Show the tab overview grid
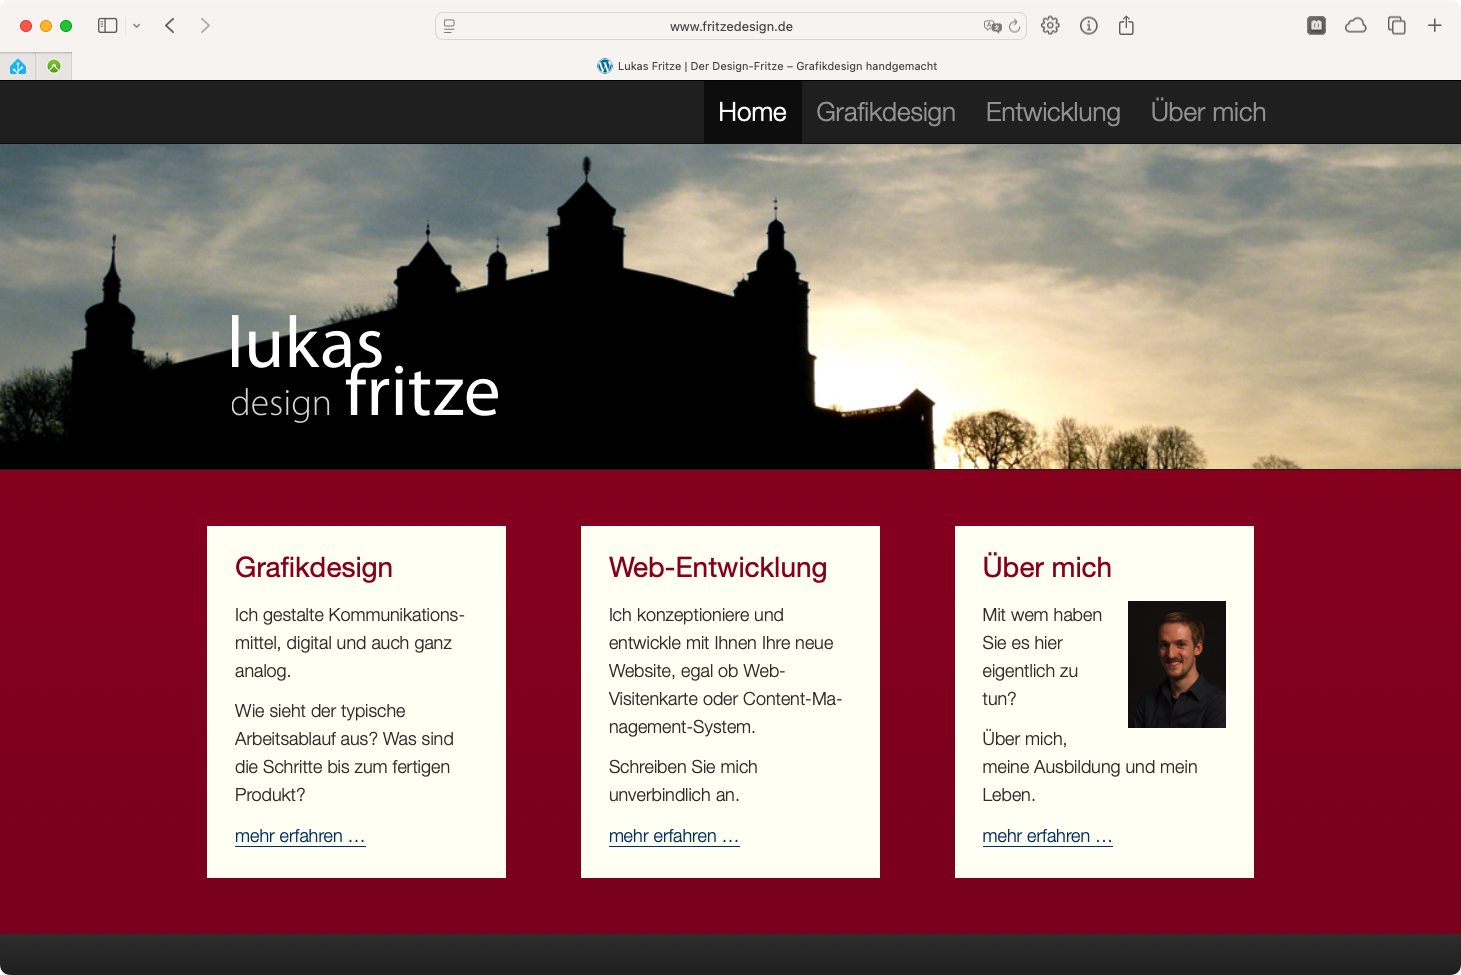Viewport: 1461px width, 975px height. pyautogui.click(x=1396, y=25)
